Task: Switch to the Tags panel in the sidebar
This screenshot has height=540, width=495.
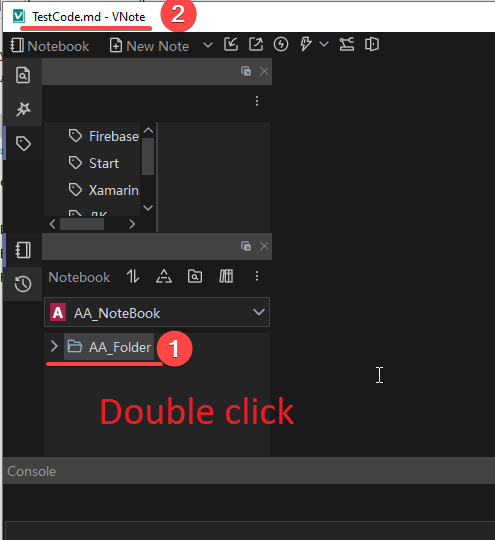Action: [x=23, y=143]
